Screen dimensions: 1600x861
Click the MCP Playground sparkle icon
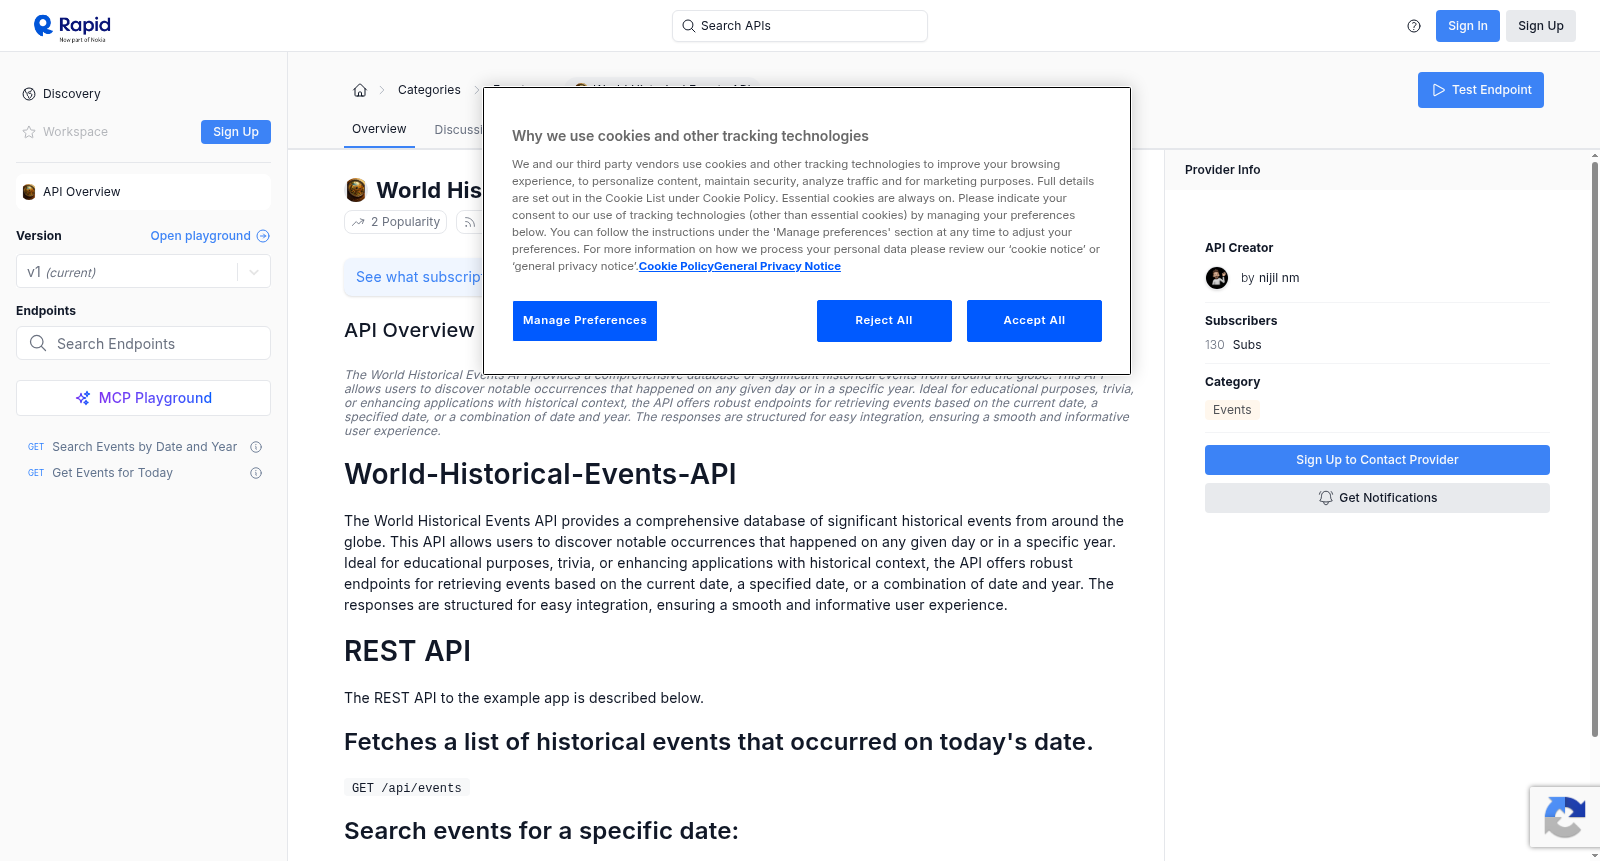click(83, 398)
